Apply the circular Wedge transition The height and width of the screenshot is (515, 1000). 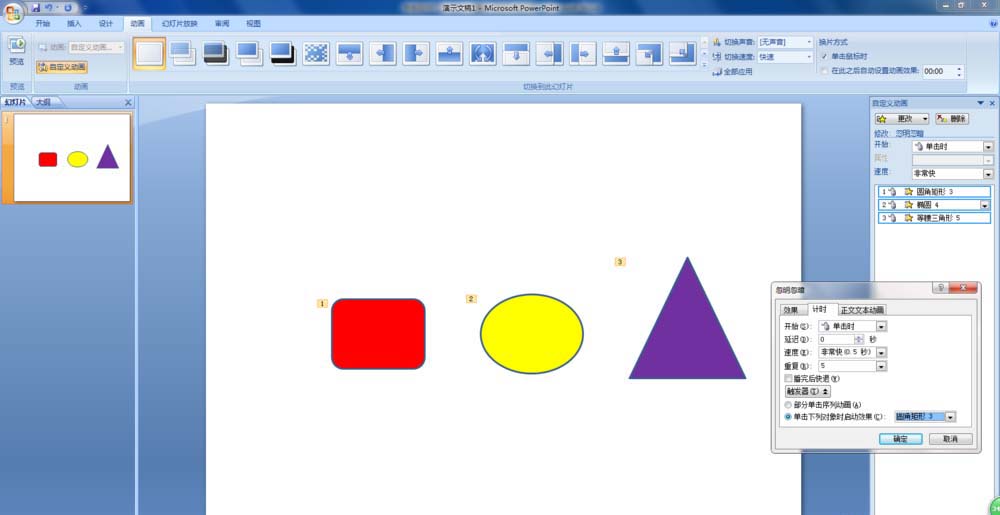pos(483,54)
